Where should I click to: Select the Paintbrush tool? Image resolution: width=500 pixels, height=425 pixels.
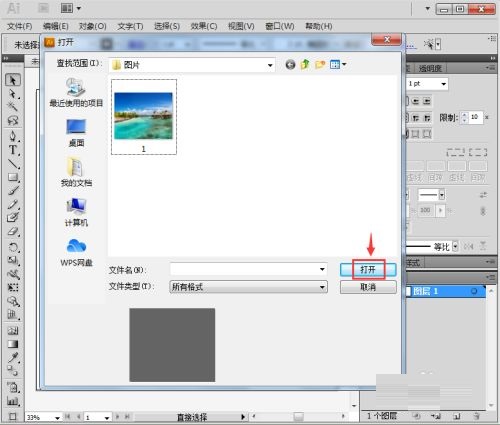point(13,191)
